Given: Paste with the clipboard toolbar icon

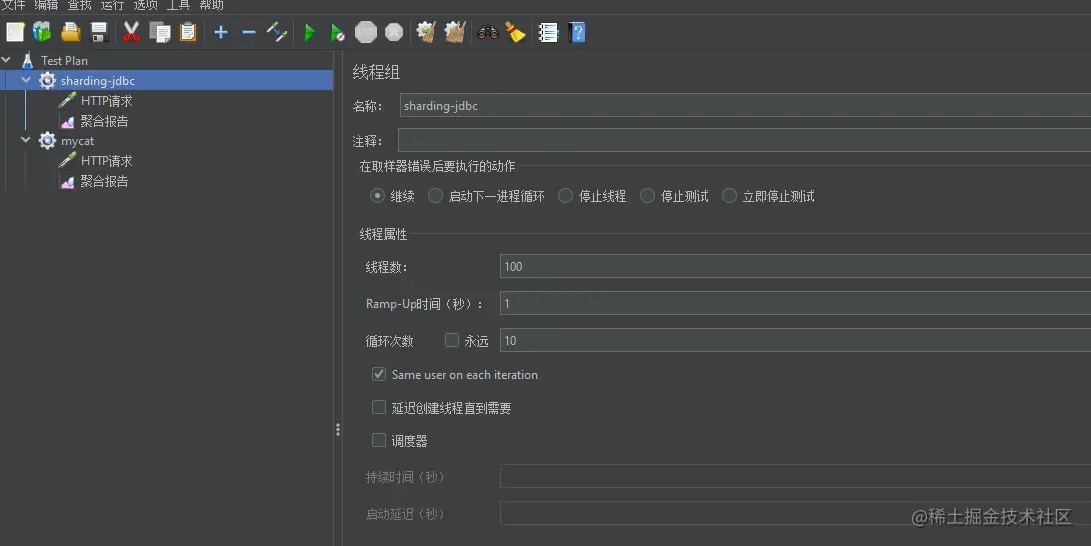Looking at the screenshot, I should point(188,32).
